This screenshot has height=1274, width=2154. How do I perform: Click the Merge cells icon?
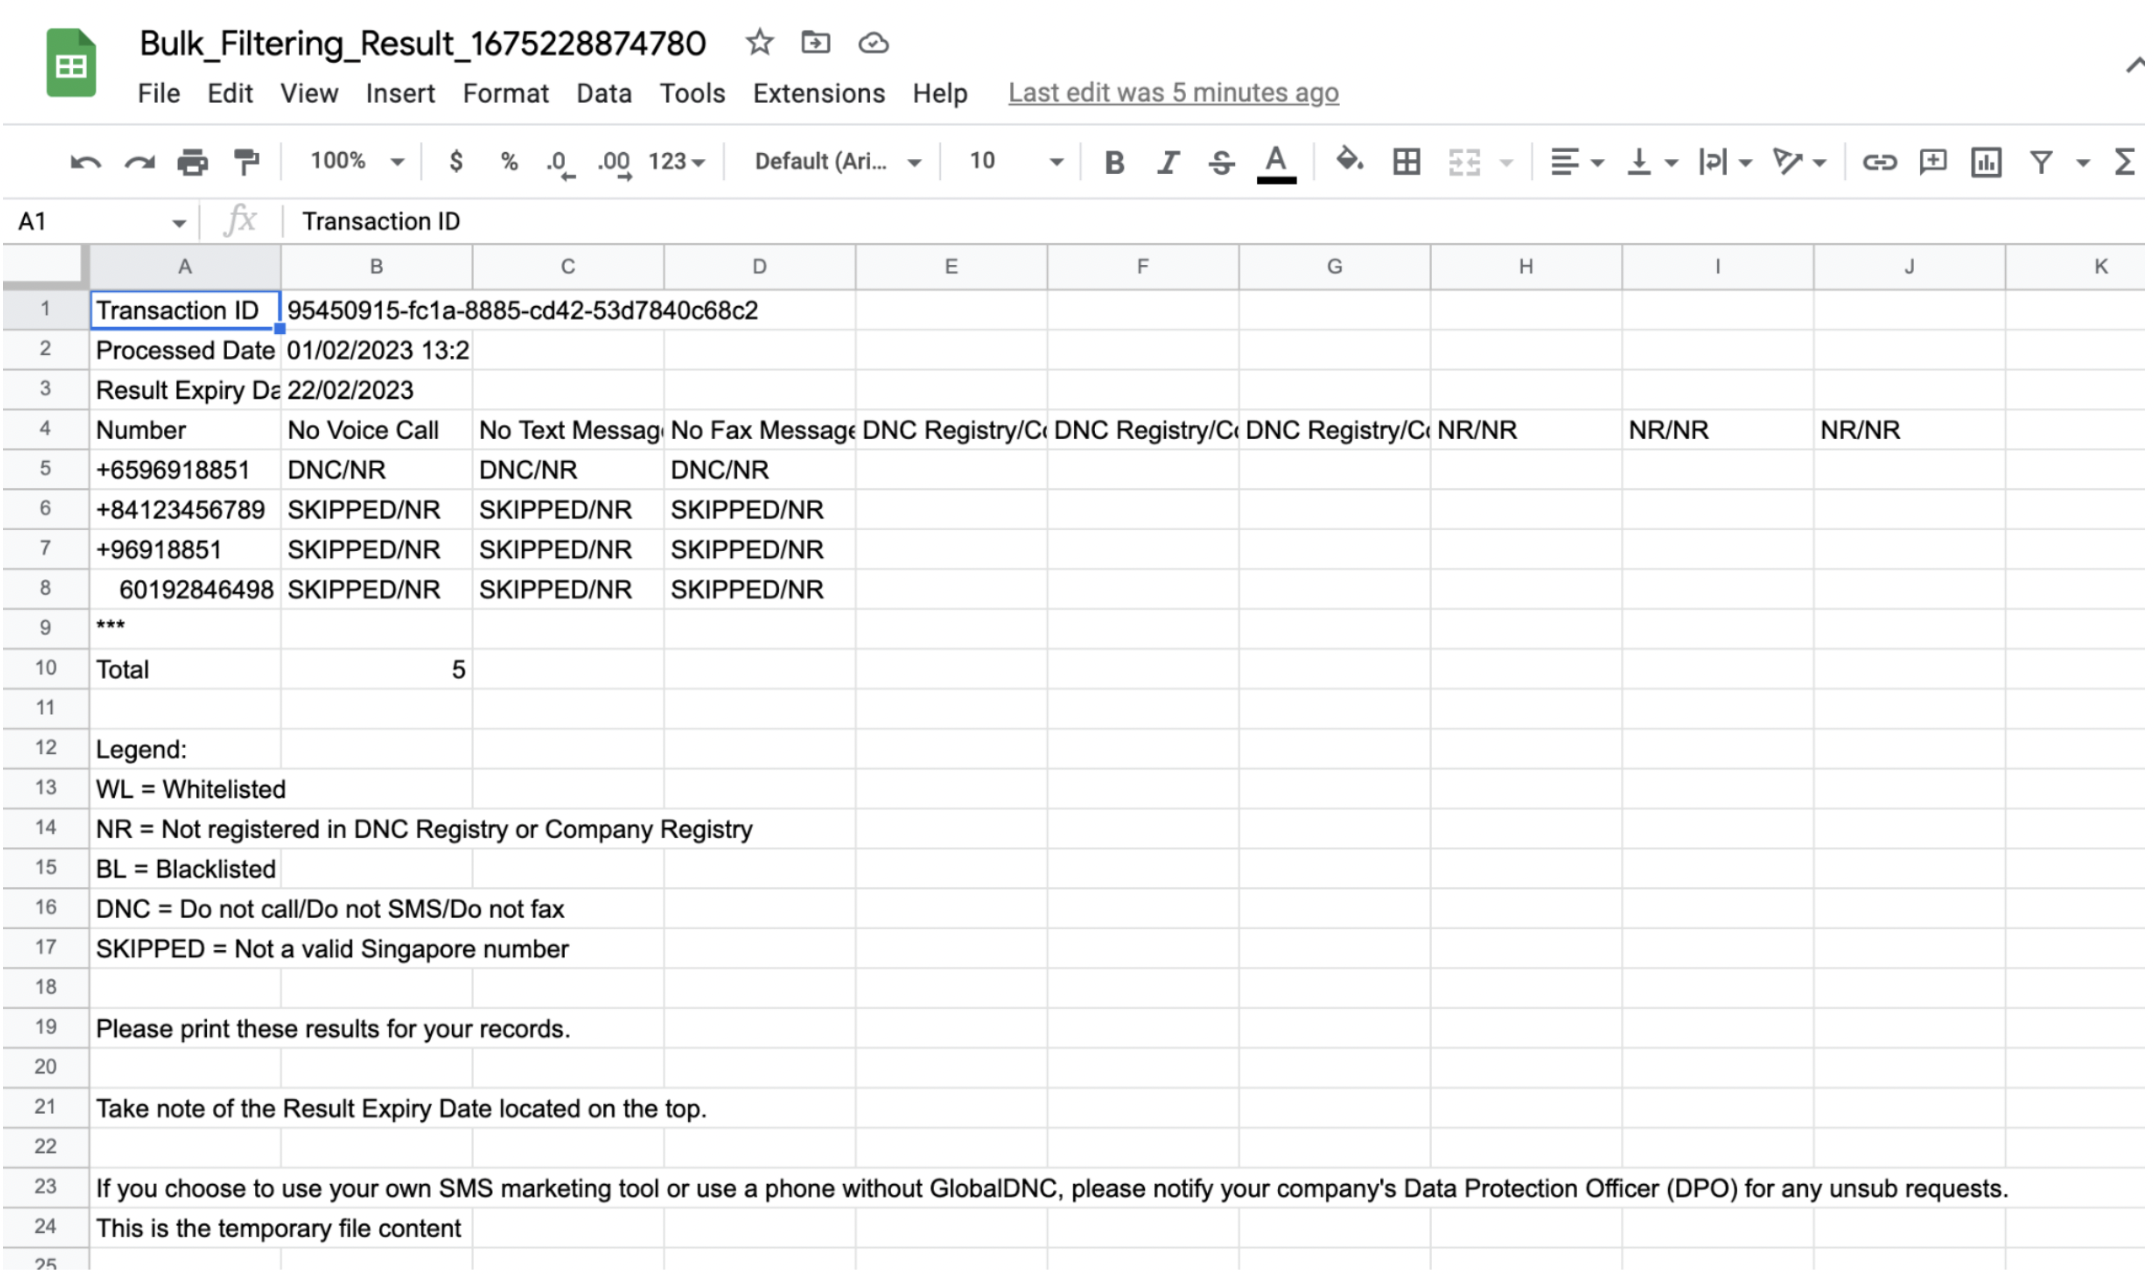pos(1464,162)
